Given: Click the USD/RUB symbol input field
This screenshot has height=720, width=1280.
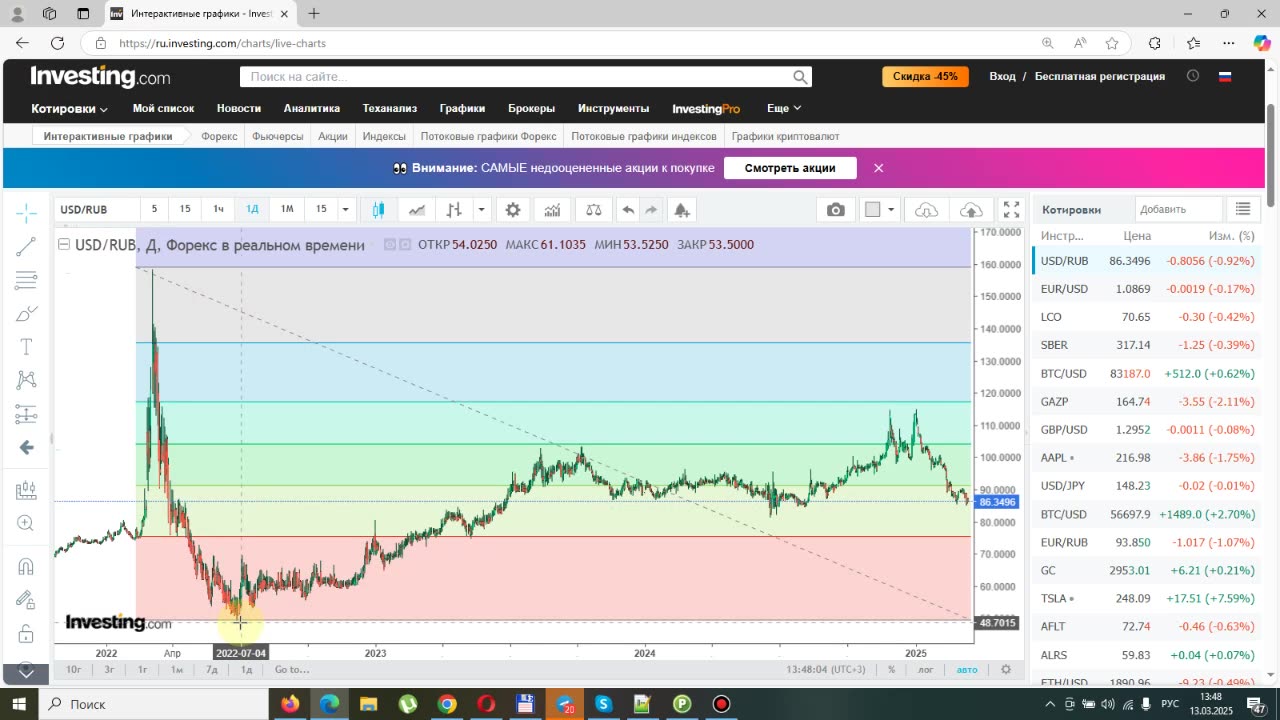Looking at the screenshot, I should tap(97, 209).
